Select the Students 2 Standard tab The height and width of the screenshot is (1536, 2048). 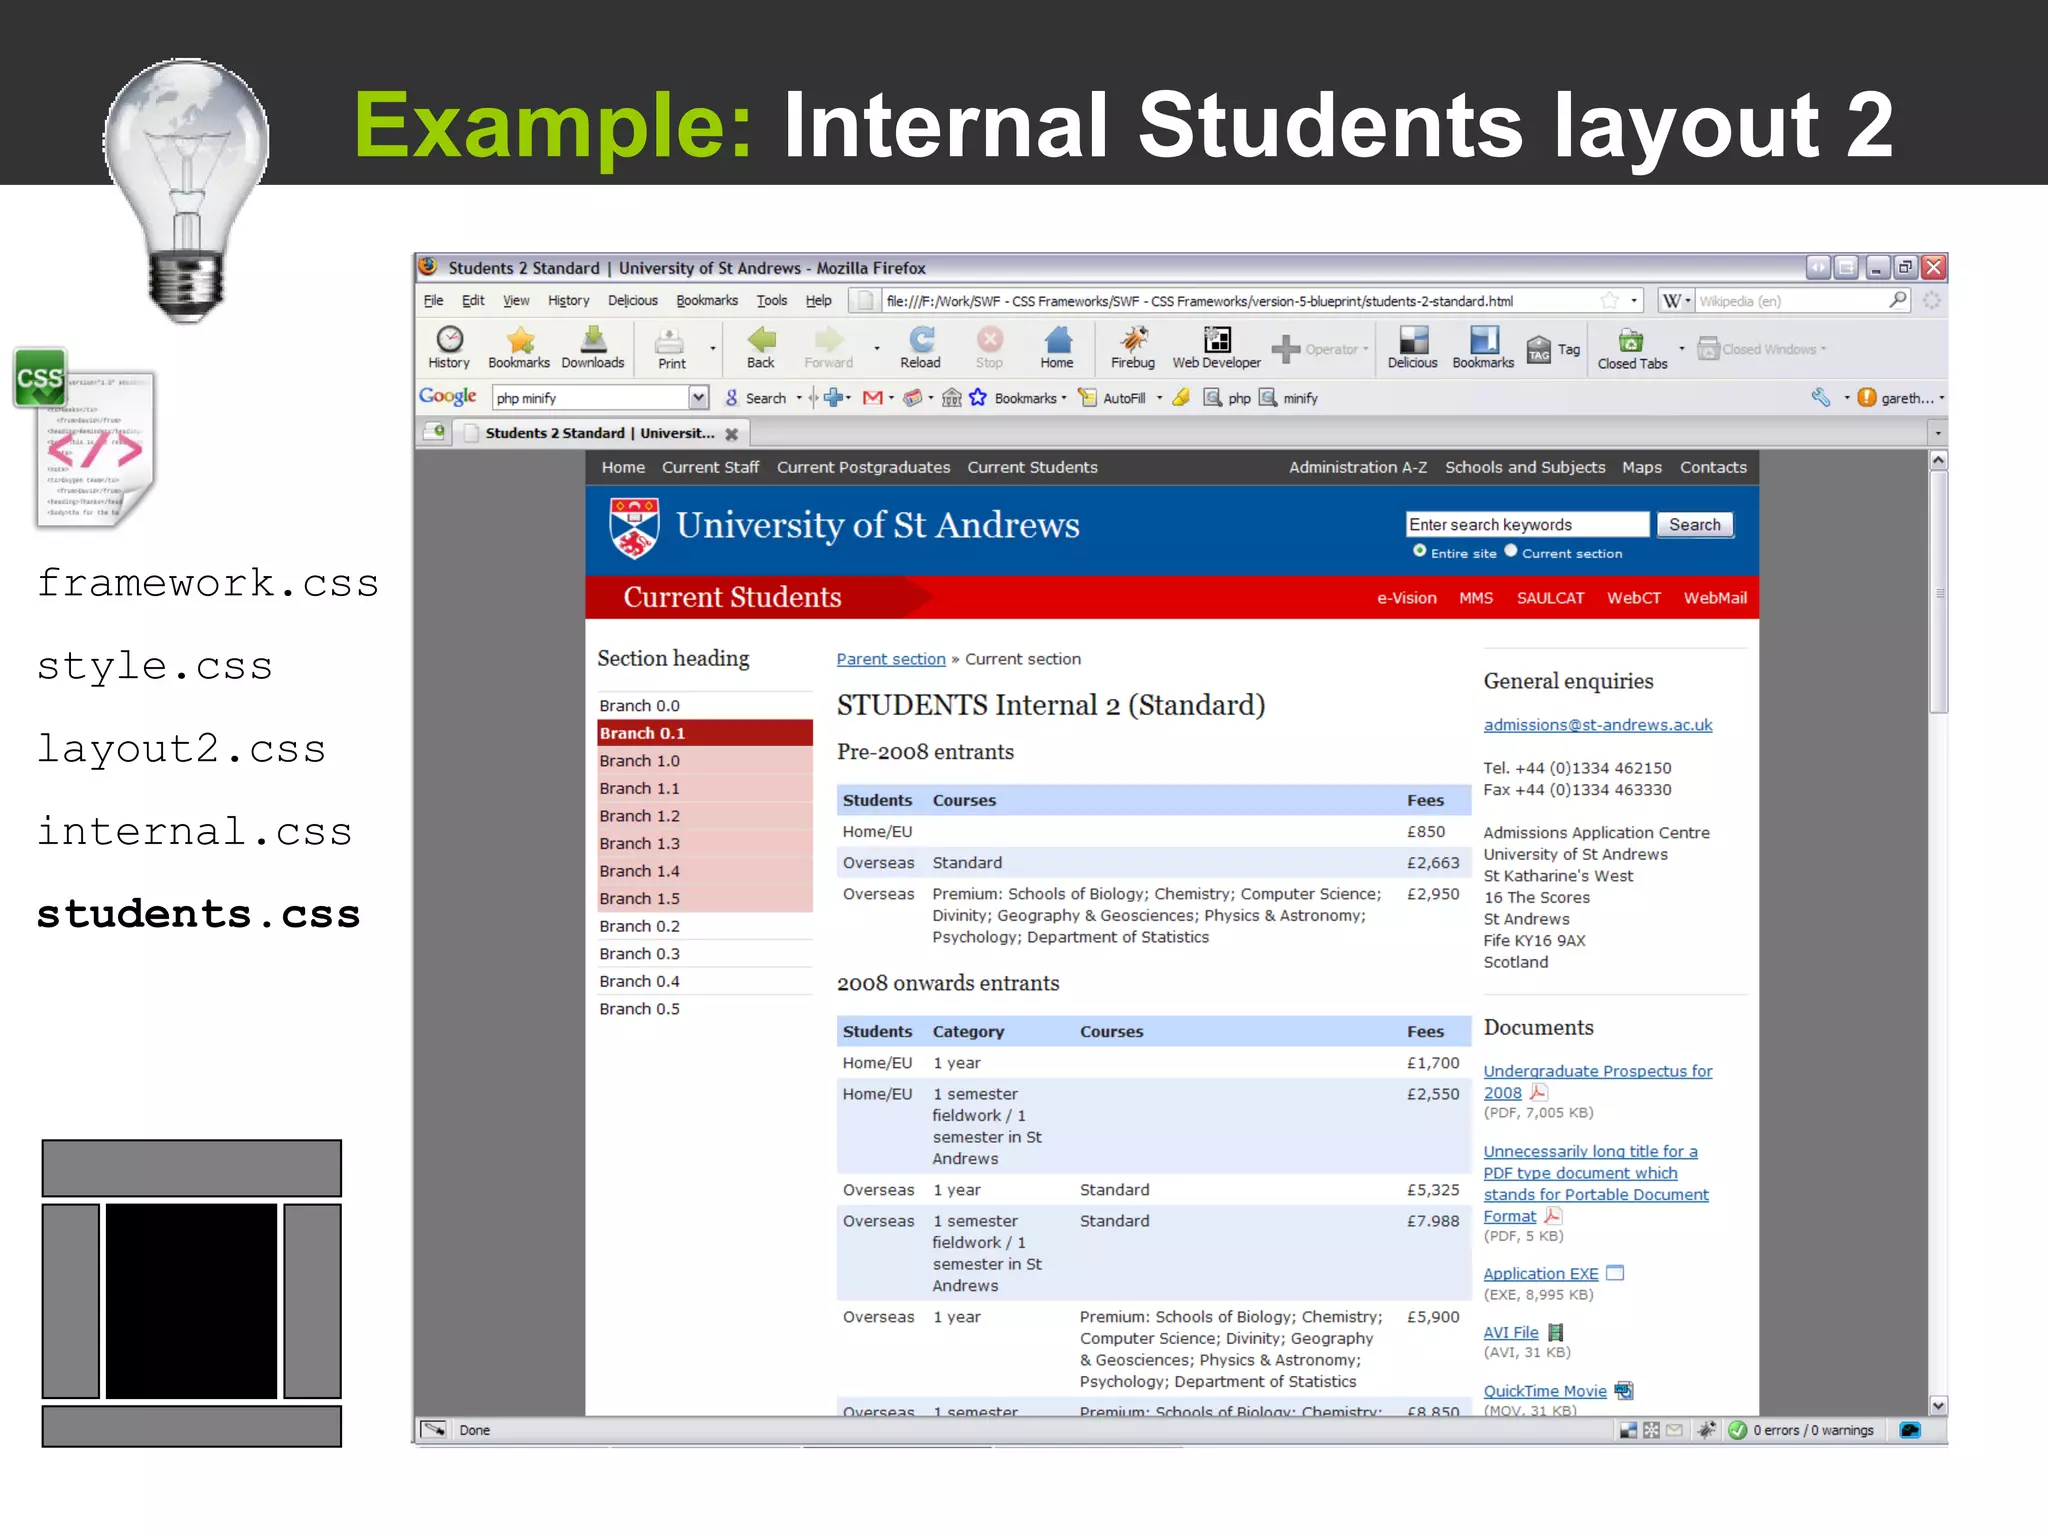(x=600, y=433)
